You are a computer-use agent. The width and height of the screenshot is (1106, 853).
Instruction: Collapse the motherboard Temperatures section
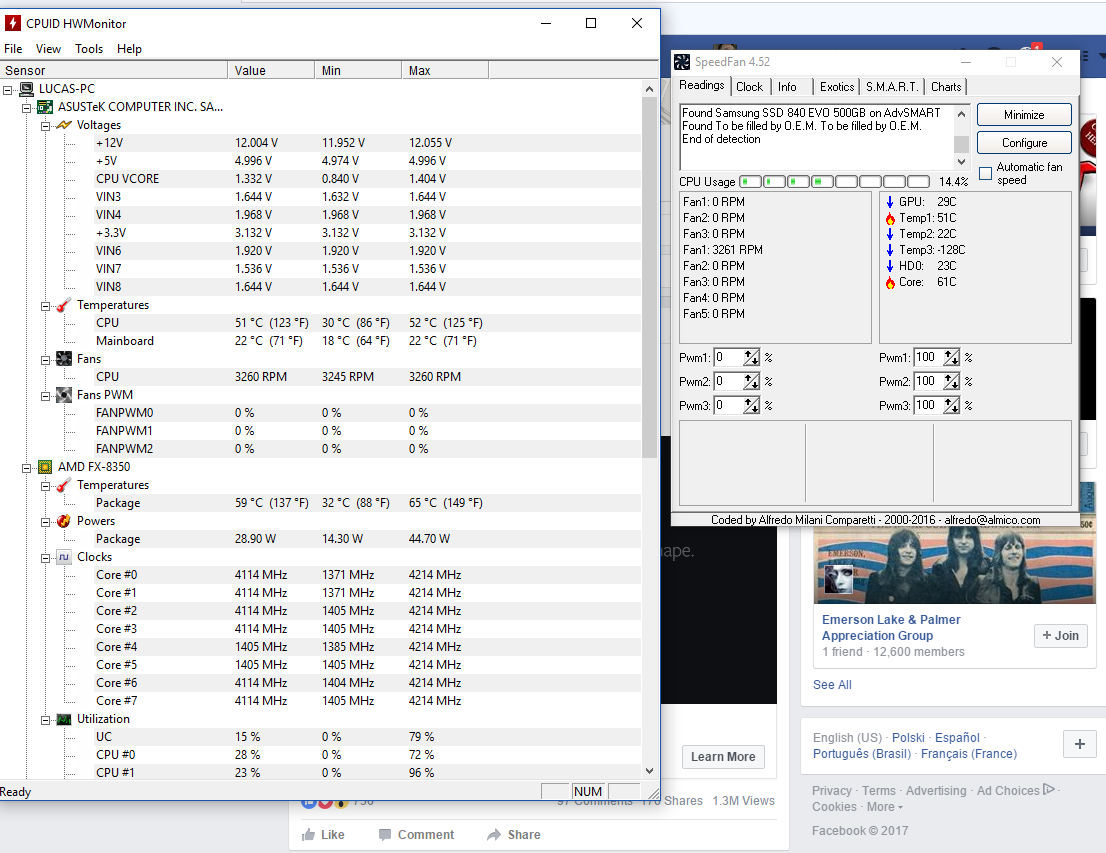45,306
